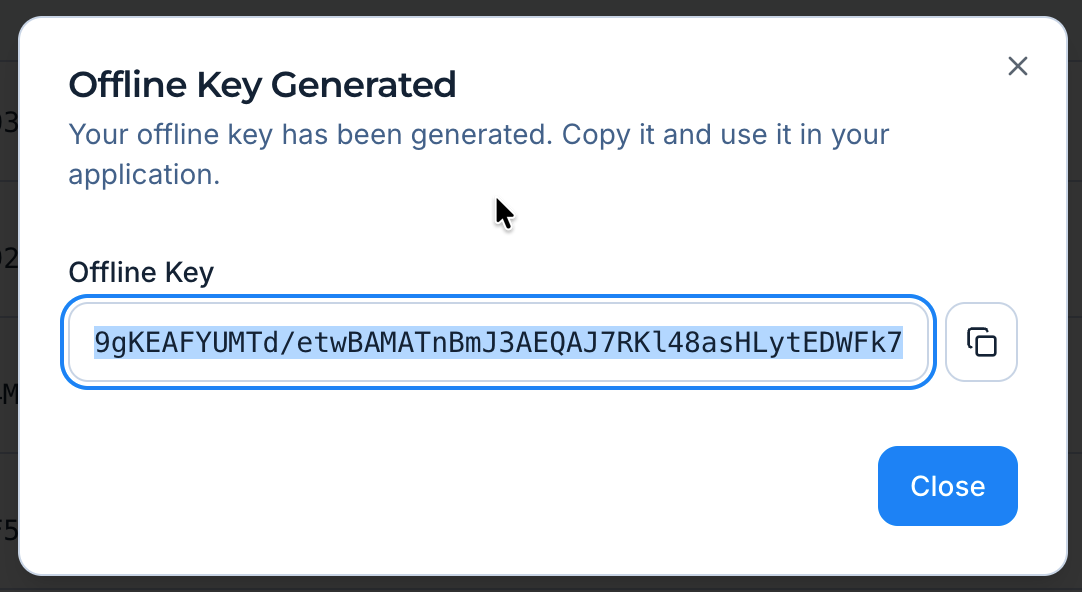Close the modal via the top-right X
The width and height of the screenshot is (1082, 592).
point(1017,66)
